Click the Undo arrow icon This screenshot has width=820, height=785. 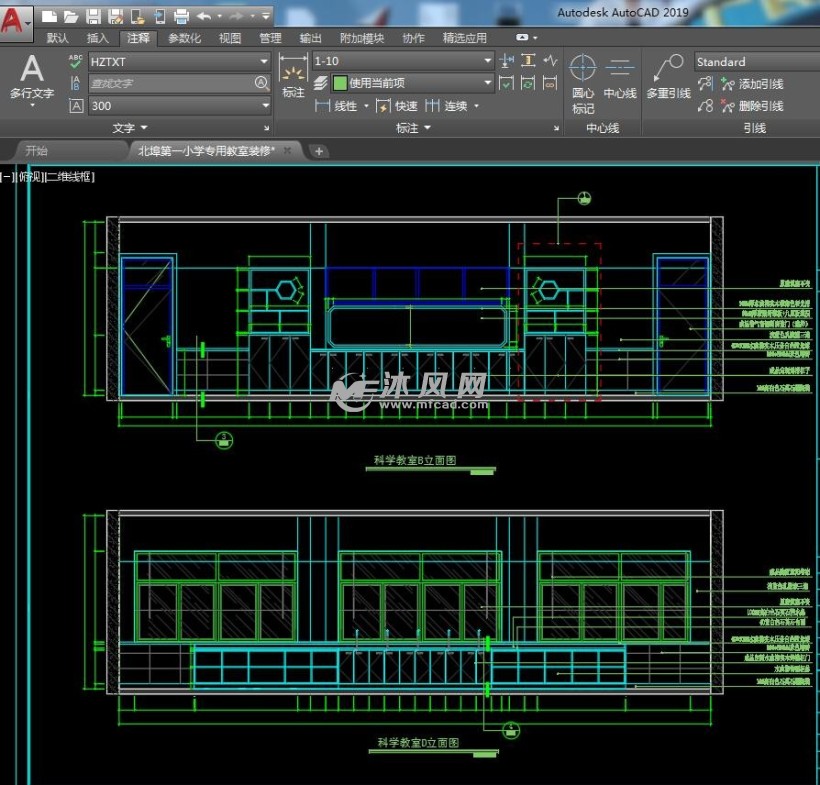[204, 16]
